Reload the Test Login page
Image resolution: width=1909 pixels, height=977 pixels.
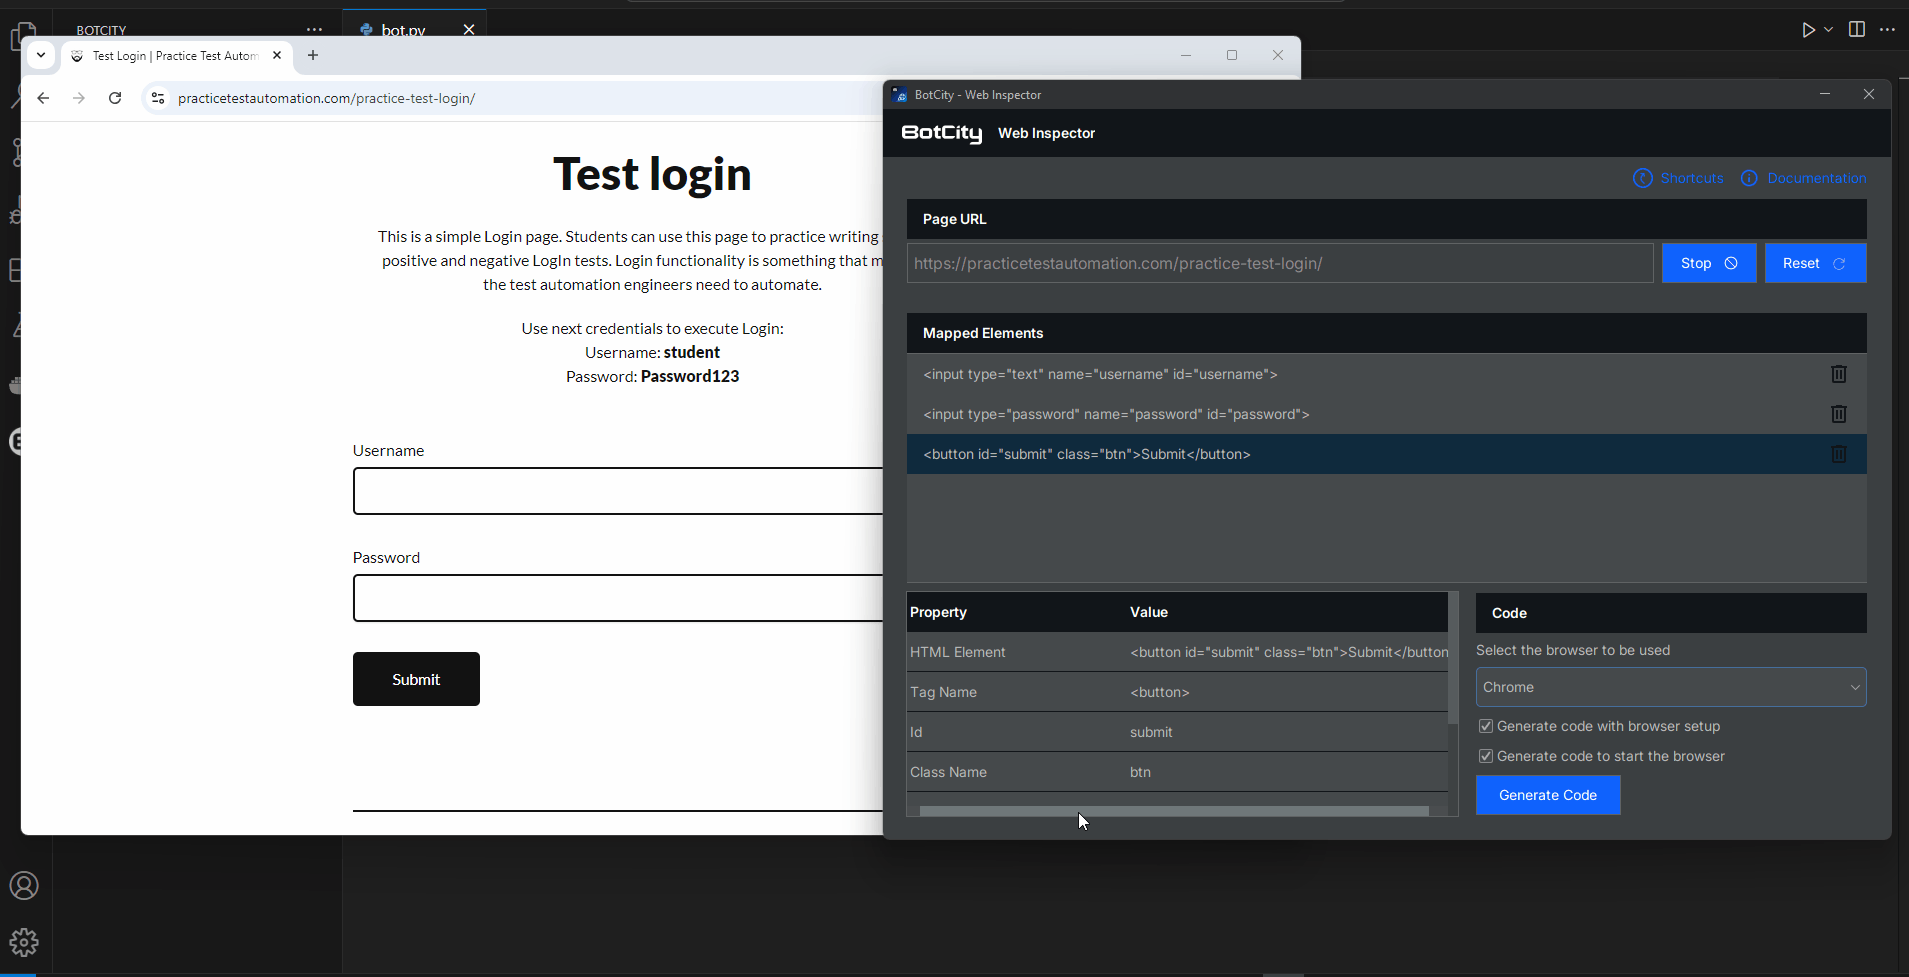(x=115, y=98)
